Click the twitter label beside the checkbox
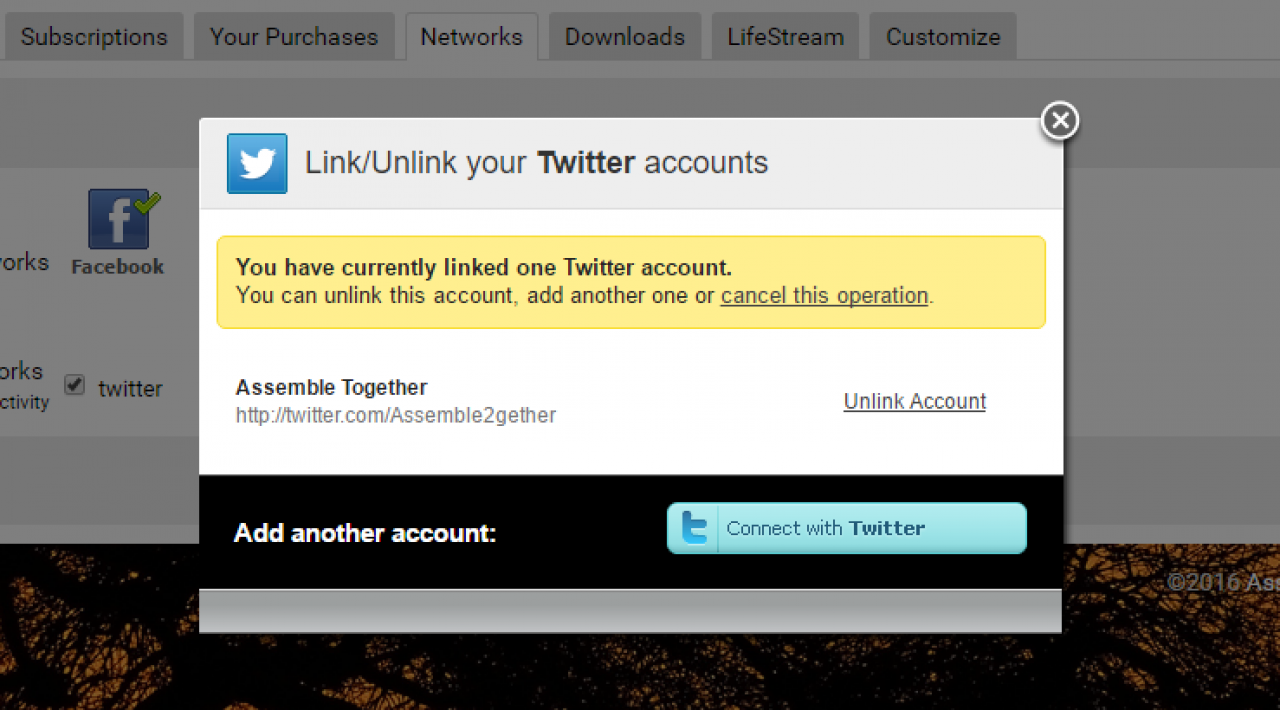Screen dimensions: 1280x710 tap(130, 389)
